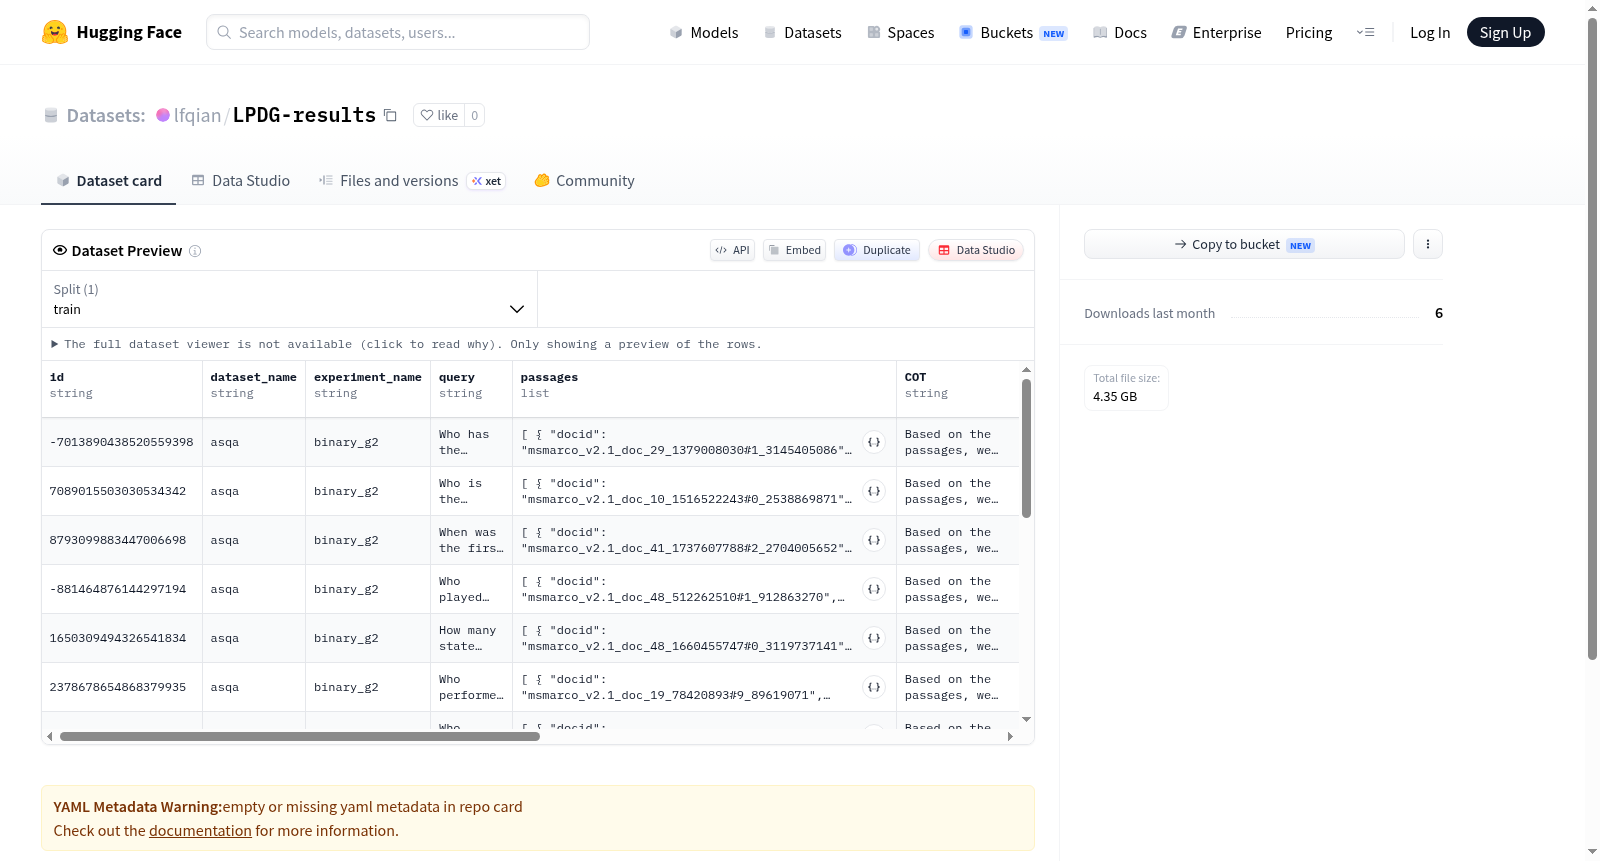
Task: Go to Spaces in the top navigation
Action: pos(901,32)
